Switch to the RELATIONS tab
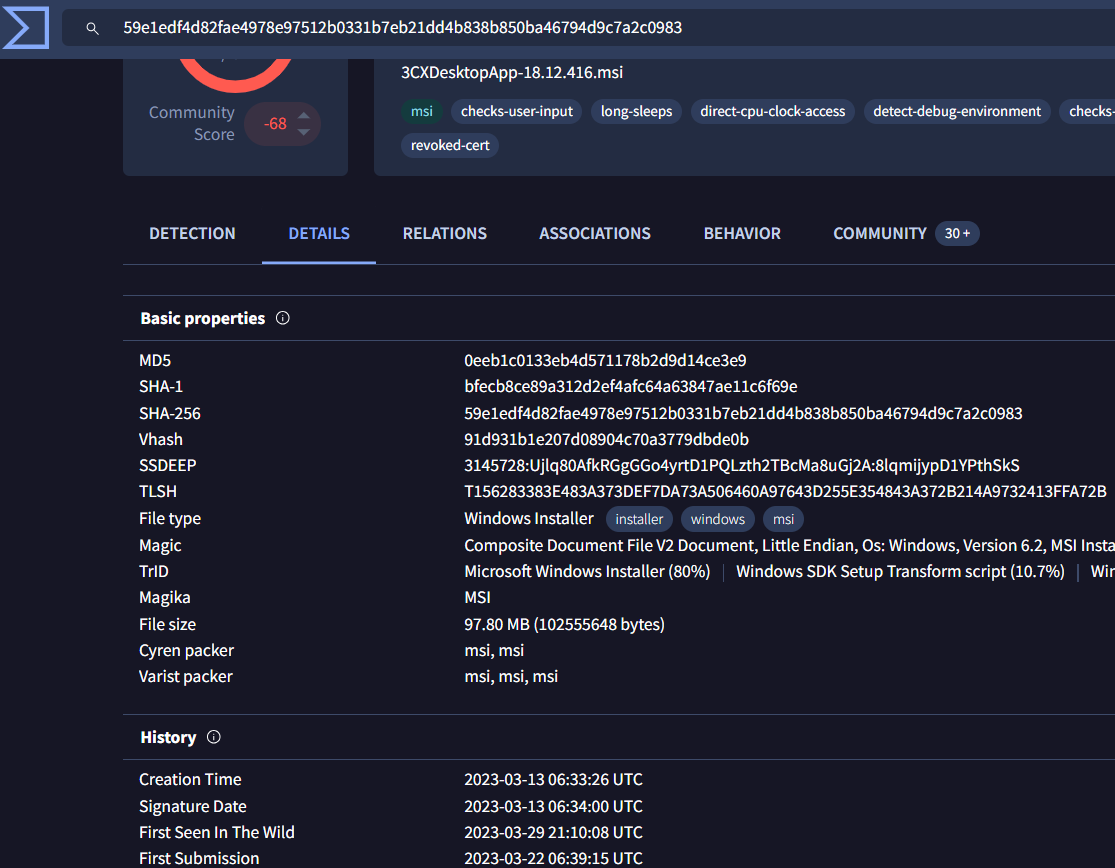The image size is (1115, 868). 444,233
